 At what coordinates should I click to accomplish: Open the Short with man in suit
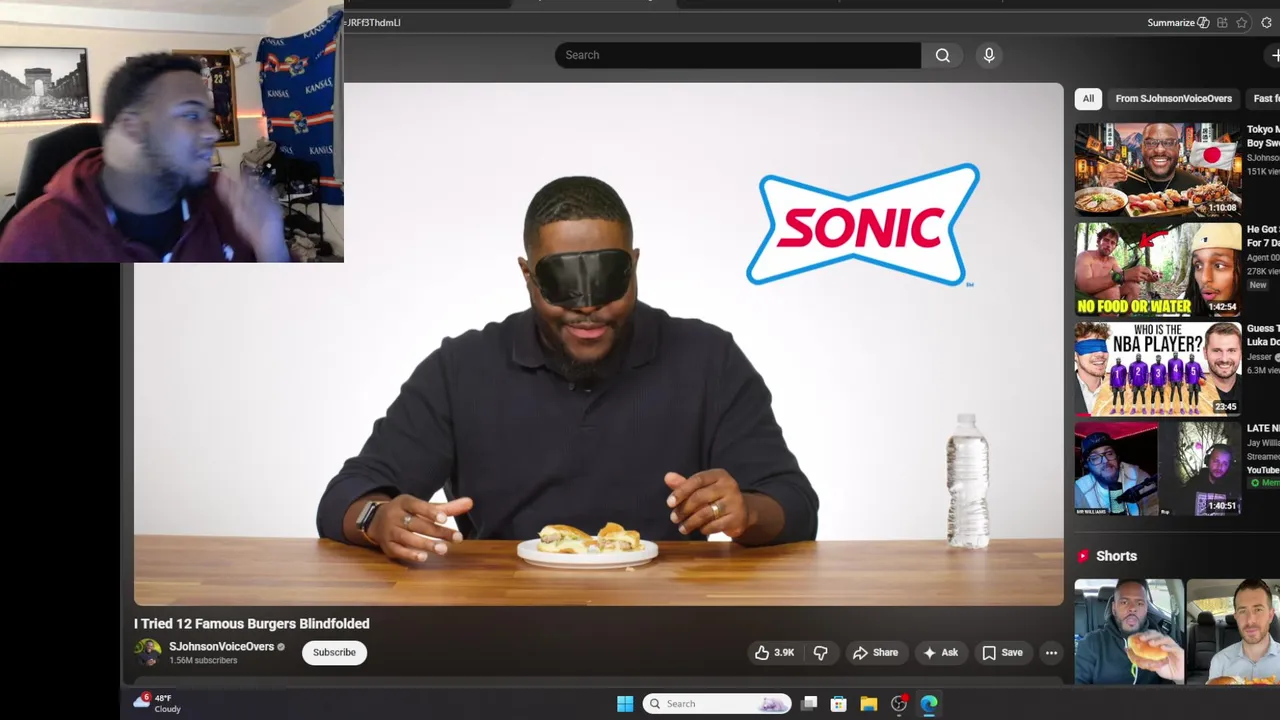click(1233, 632)
